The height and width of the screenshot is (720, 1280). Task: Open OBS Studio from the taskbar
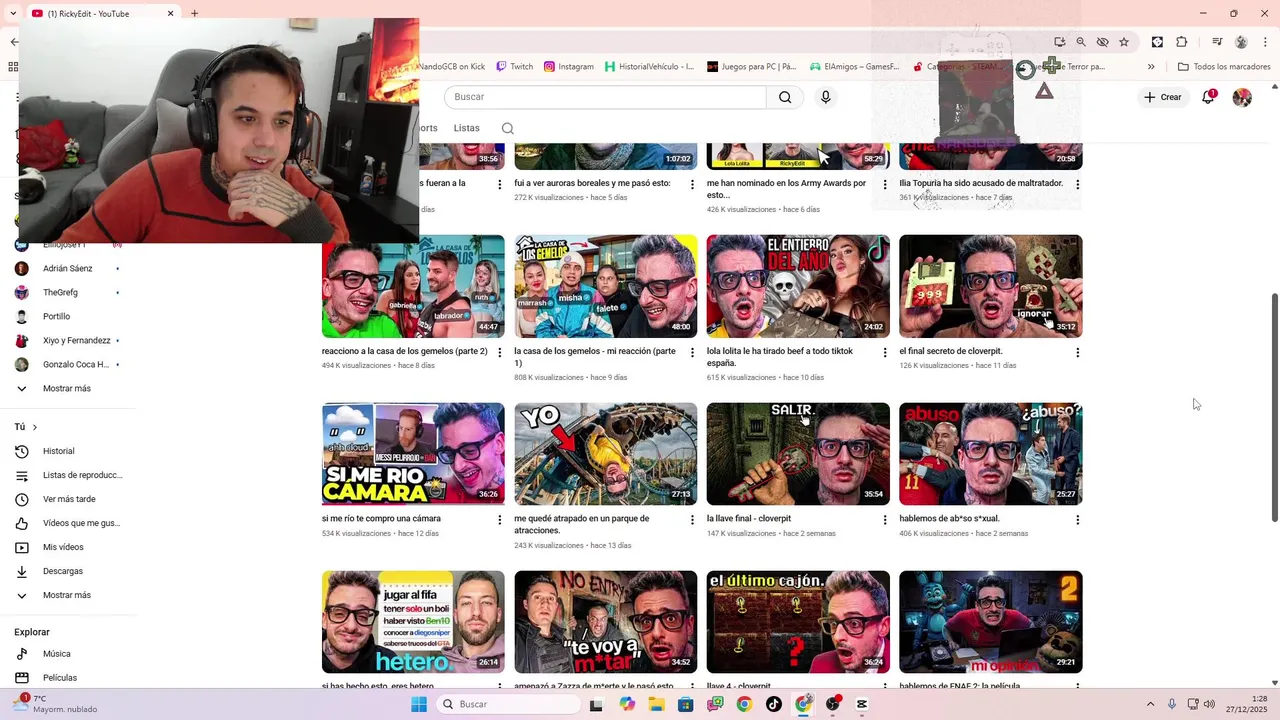pyautogui.click(x=833, y=704)
